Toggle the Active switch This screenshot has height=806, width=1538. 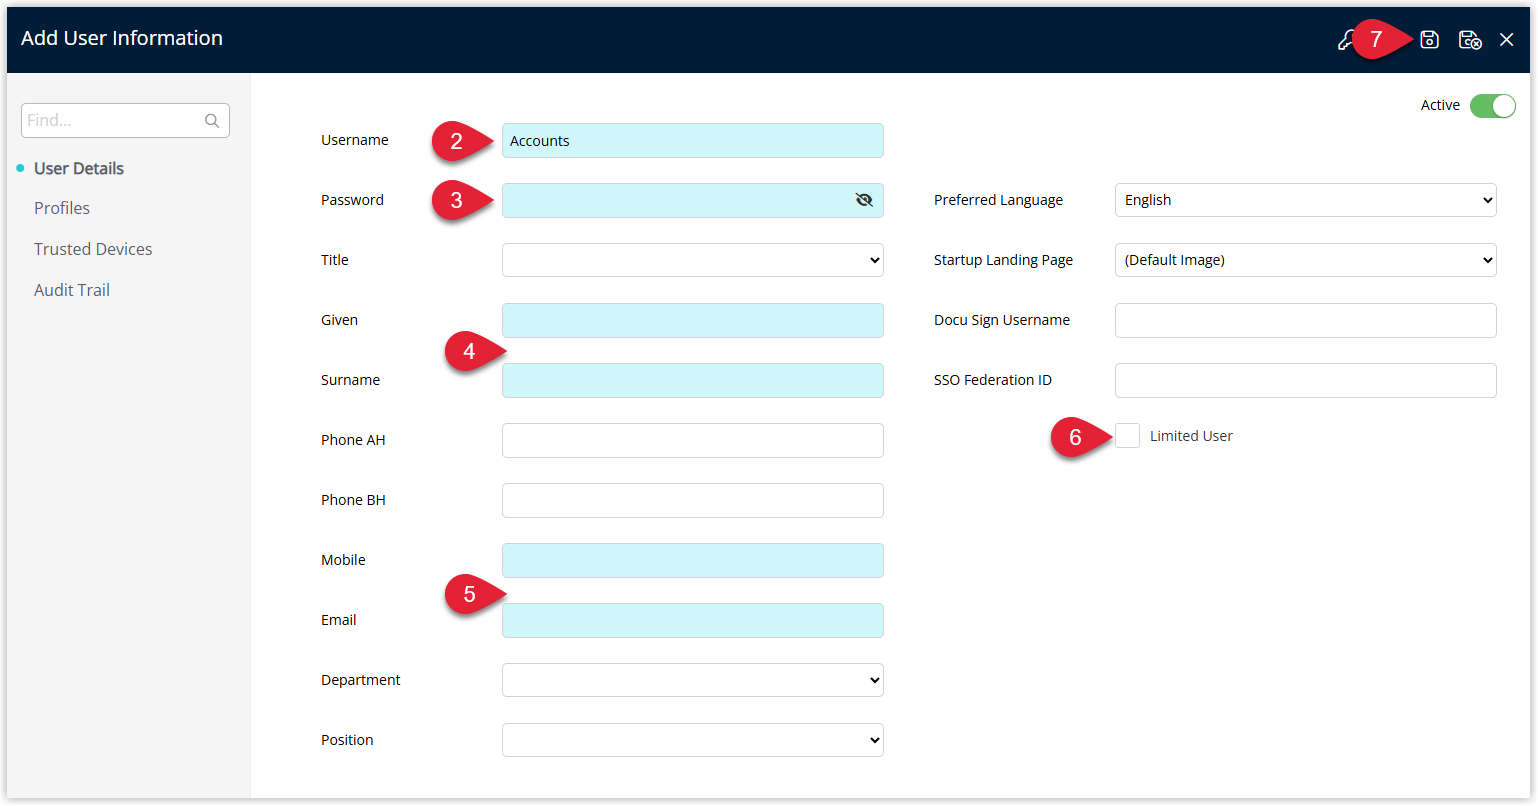click(x=1493, y=106)
